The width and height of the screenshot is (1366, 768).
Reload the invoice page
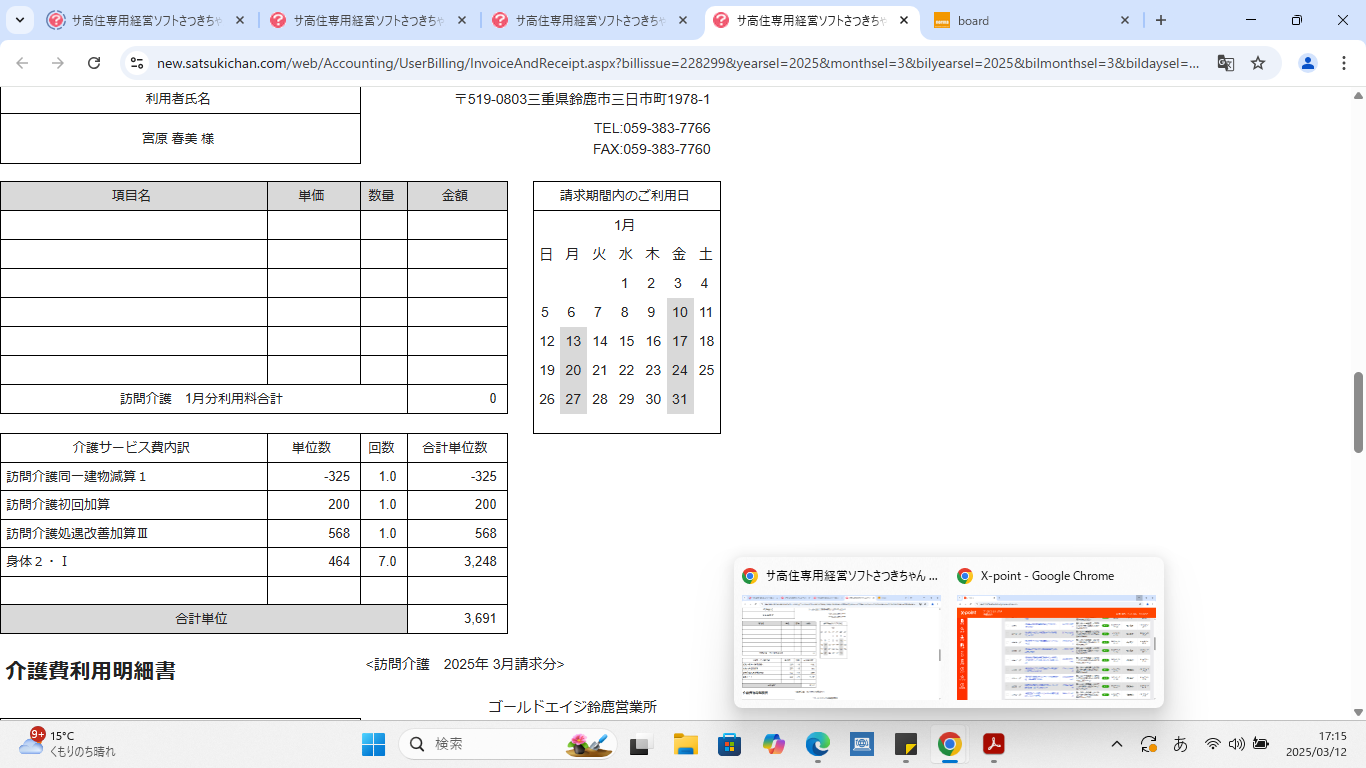click(x=94, y=63)
